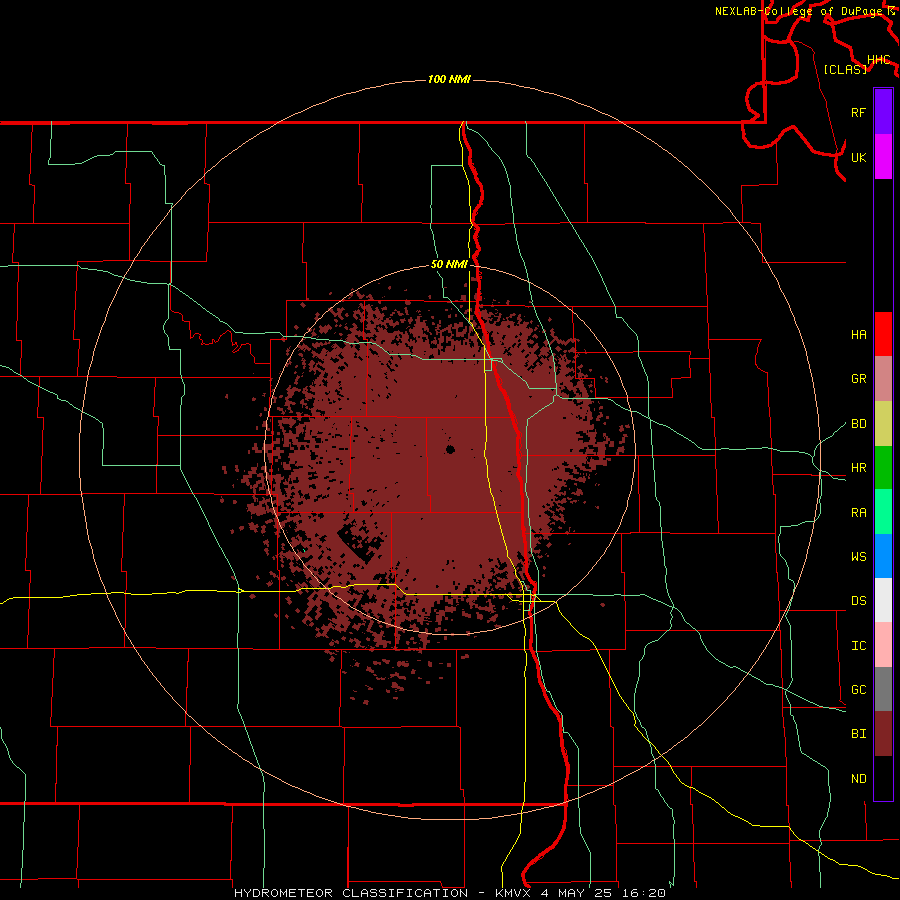Click the HA red legend color swatch

click(883, 334)
